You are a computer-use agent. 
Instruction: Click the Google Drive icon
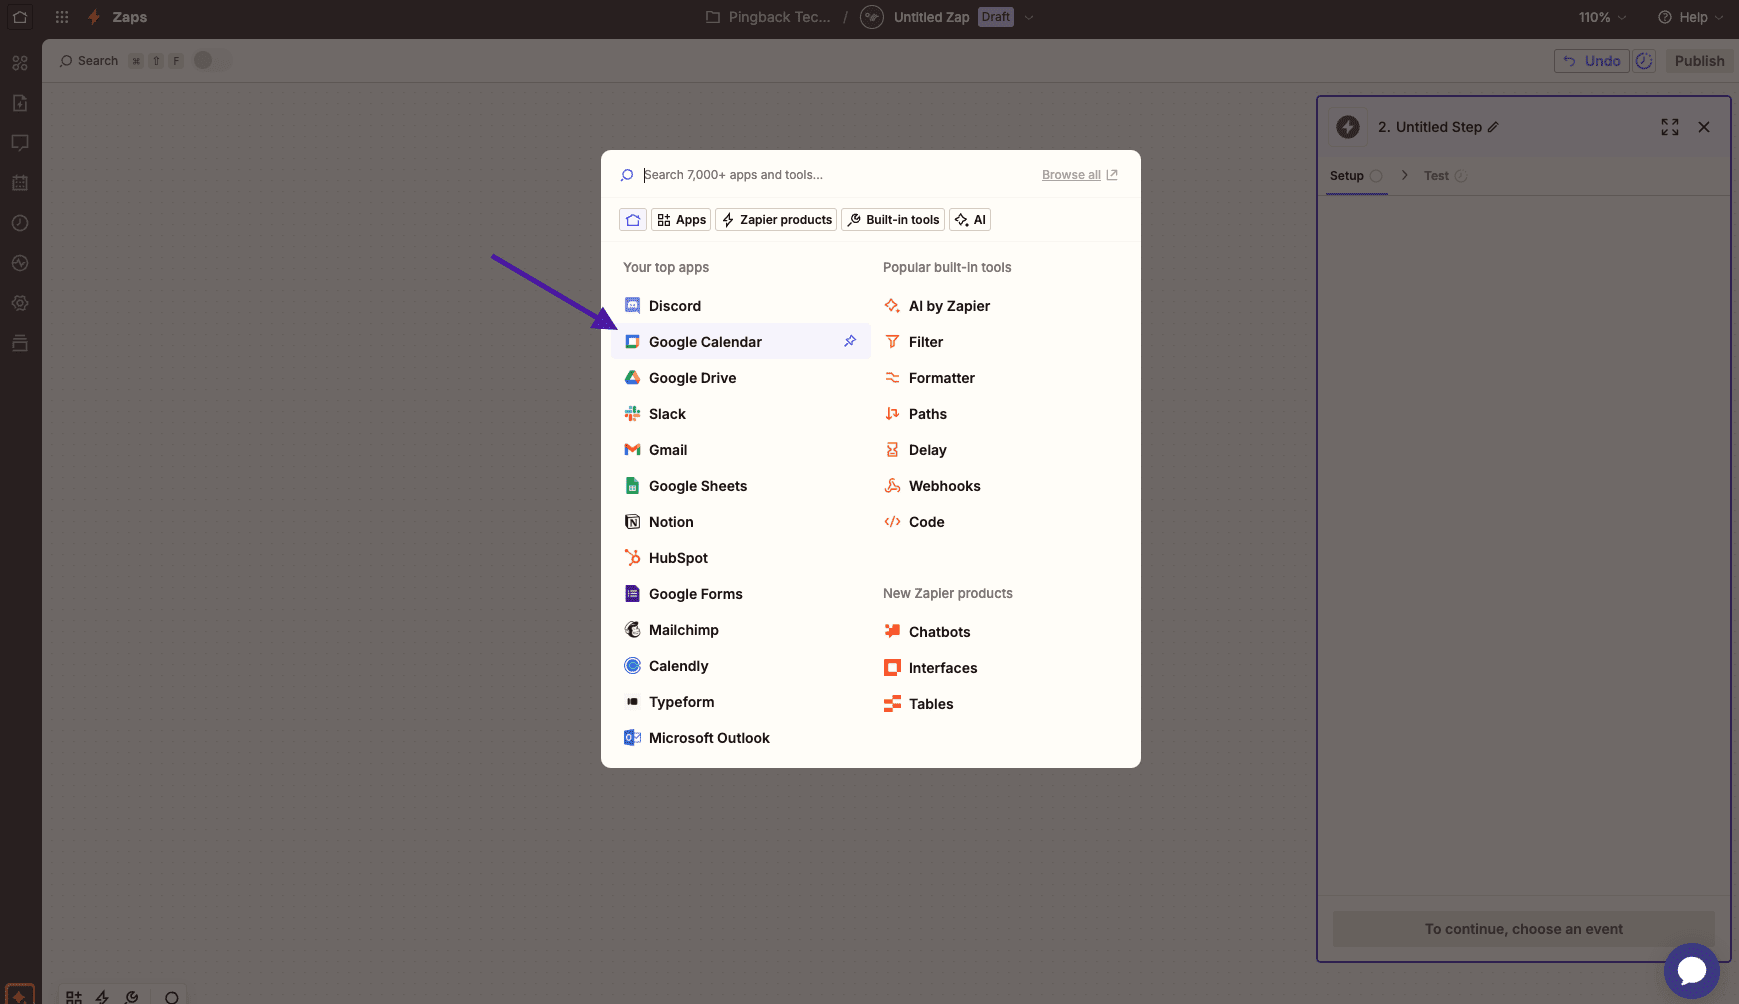[x=632, y=377]
